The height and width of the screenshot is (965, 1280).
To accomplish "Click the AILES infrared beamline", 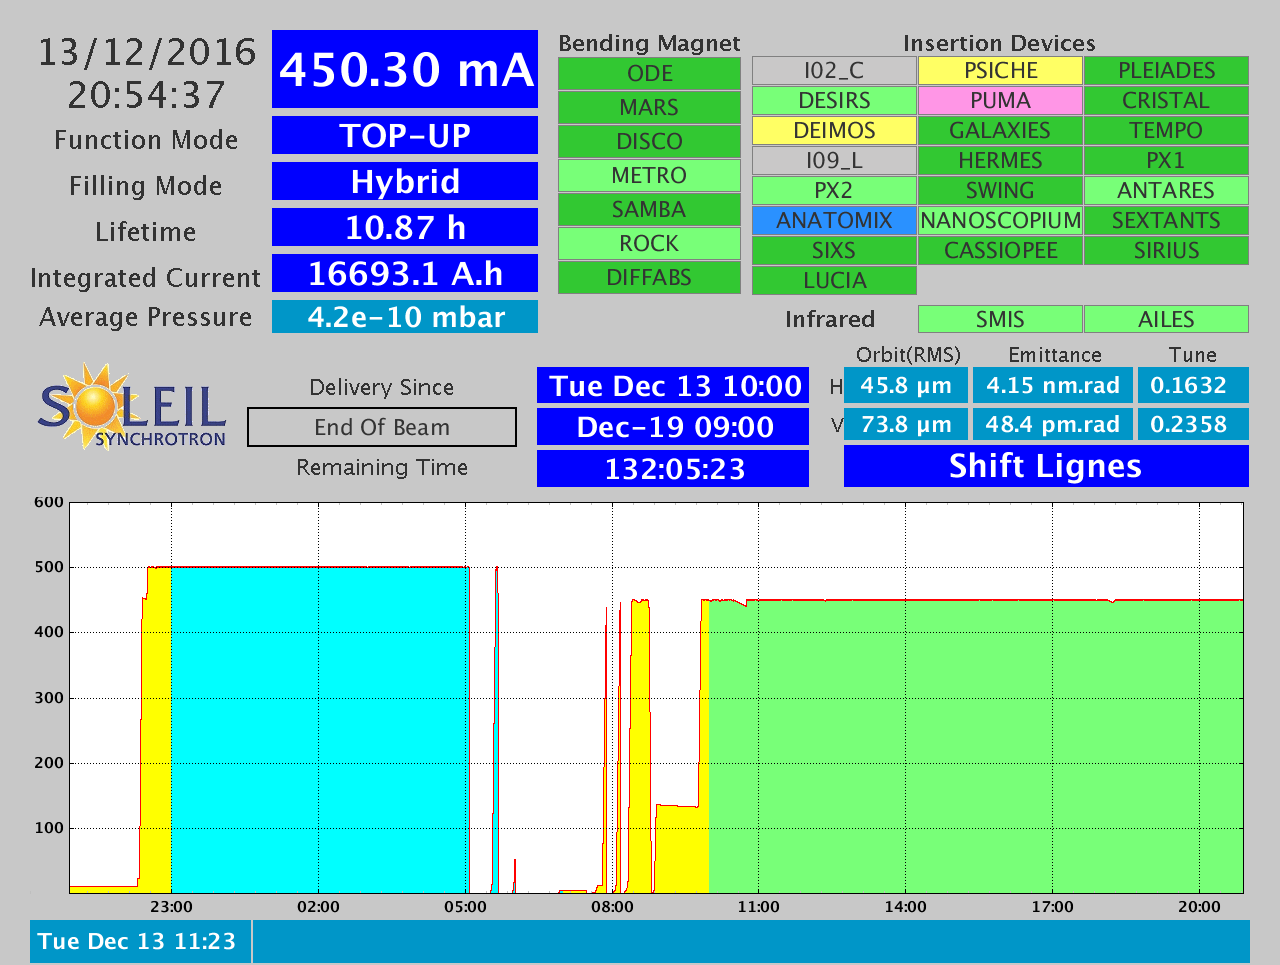I will pos(1166,319).
